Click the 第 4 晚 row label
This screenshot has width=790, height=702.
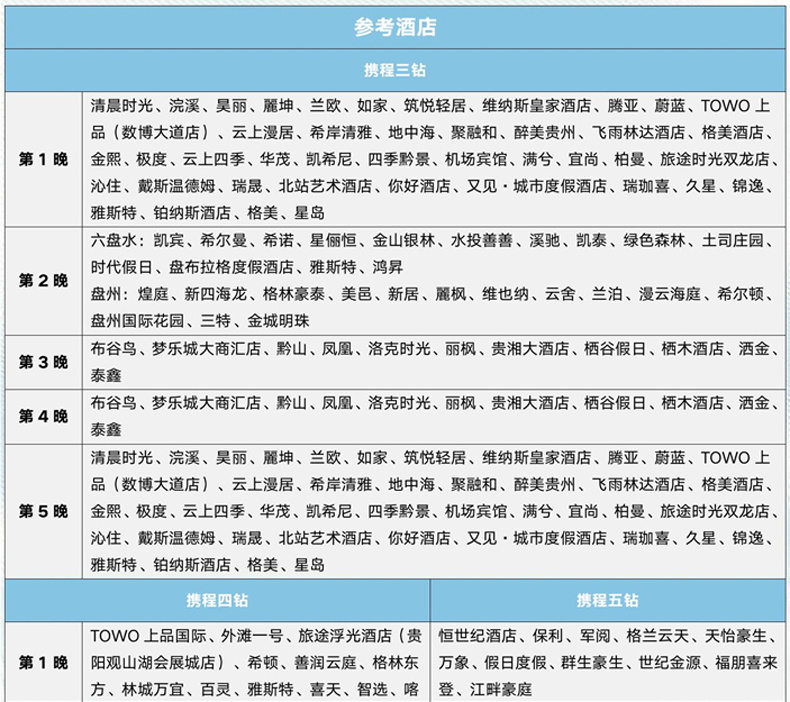43,416
